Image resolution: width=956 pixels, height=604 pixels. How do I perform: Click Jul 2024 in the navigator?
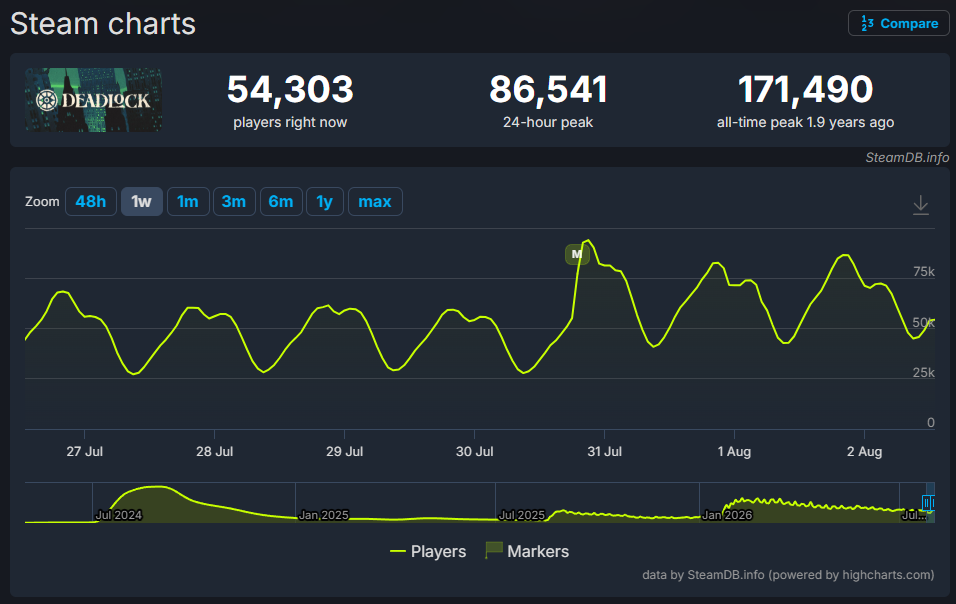(119, 515)
